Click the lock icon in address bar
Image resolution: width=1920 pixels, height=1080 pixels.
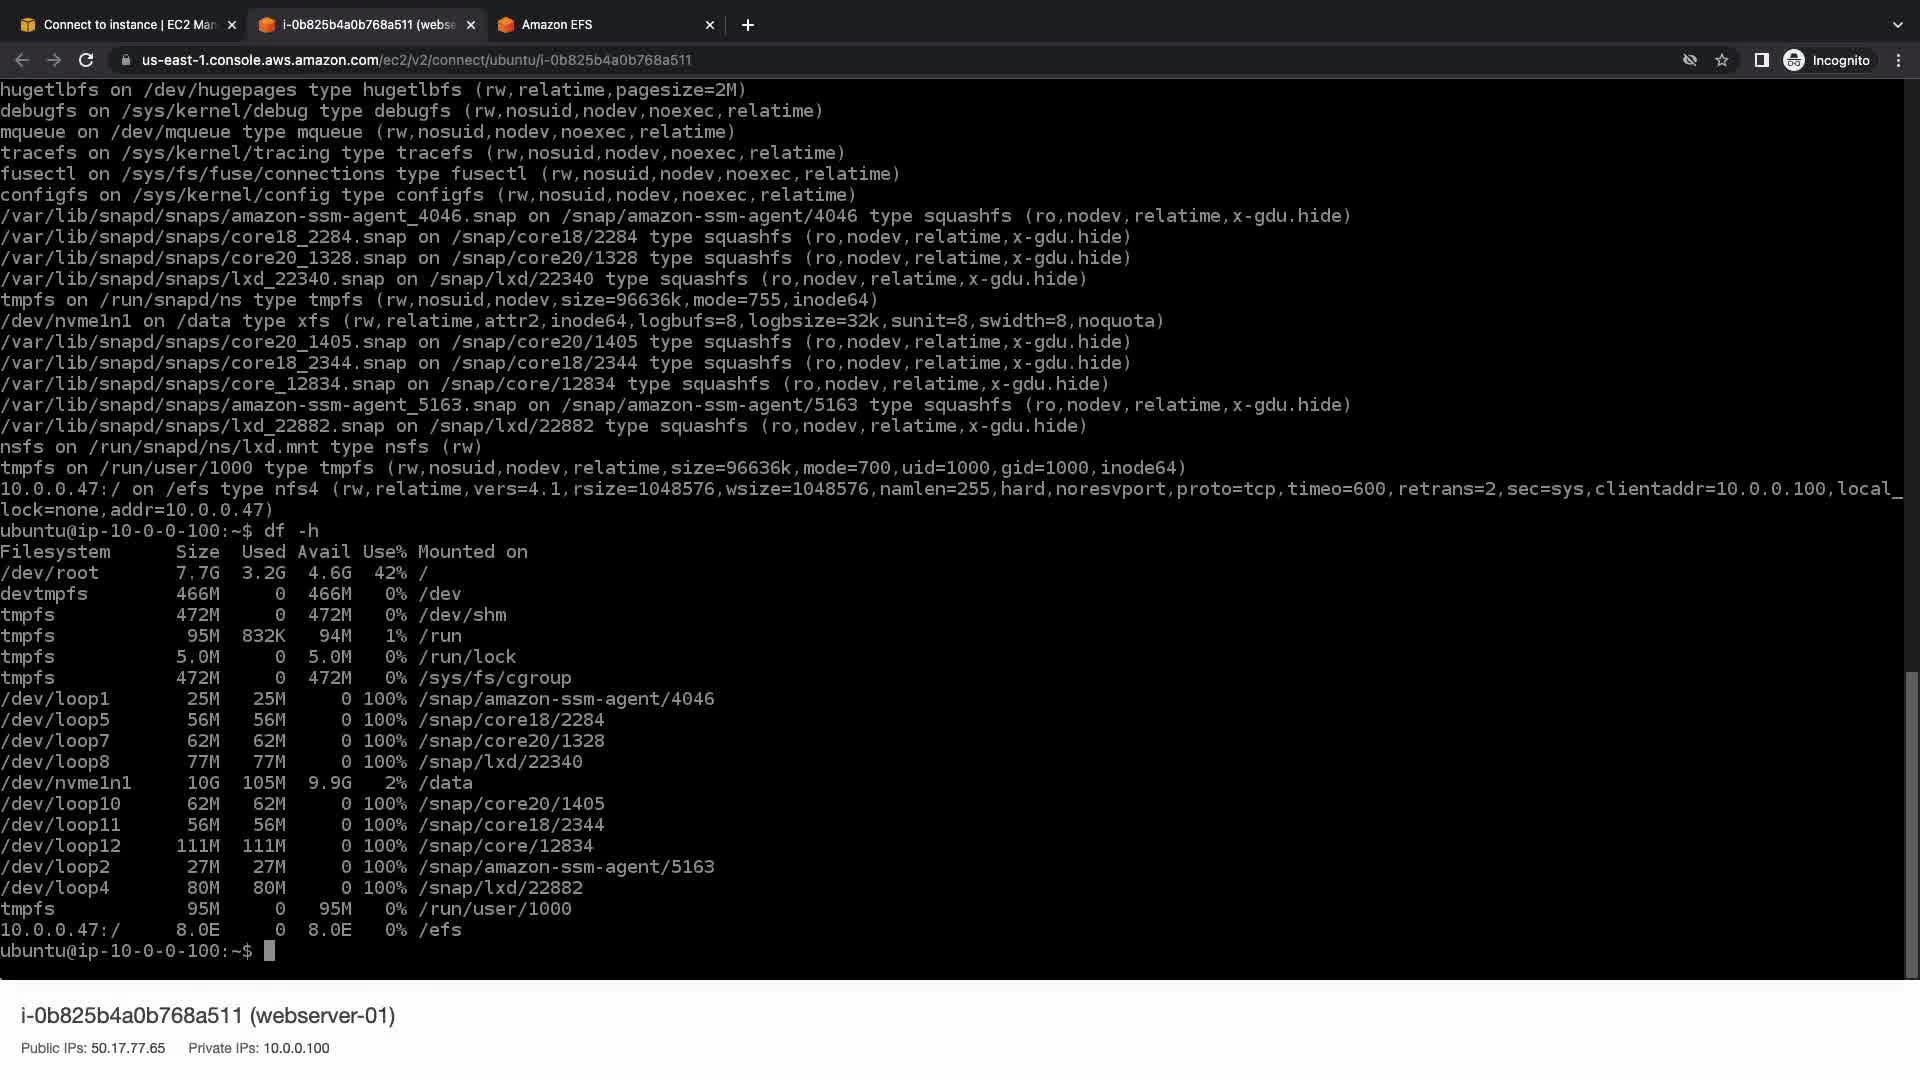coord(125,60)
